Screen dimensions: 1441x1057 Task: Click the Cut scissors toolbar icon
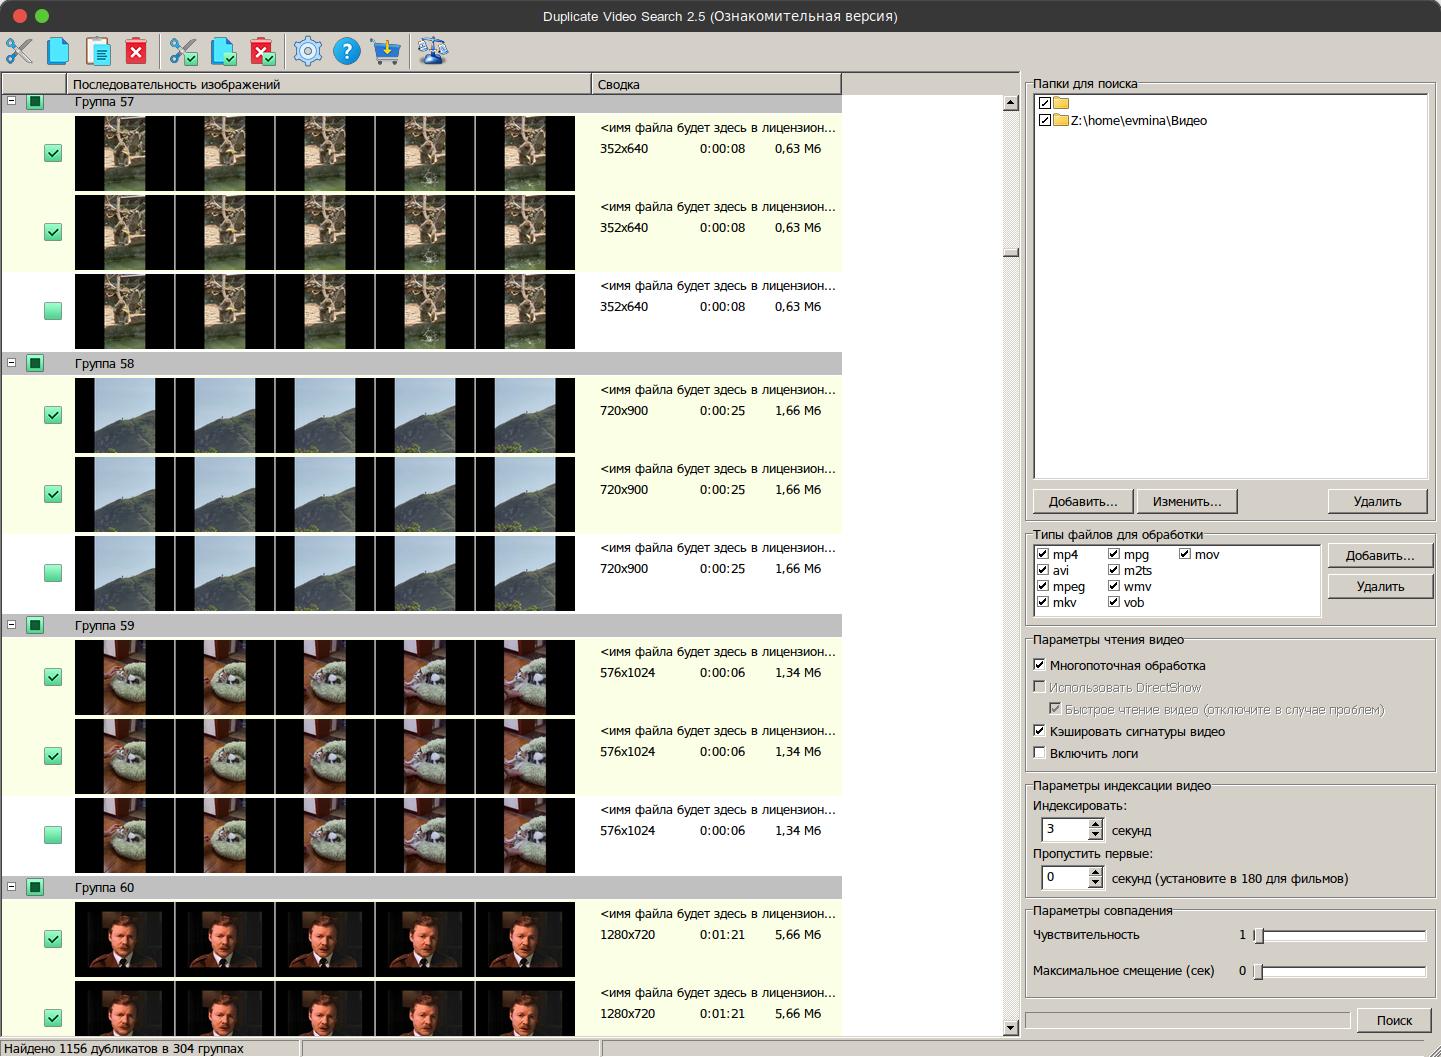[19, 51]
